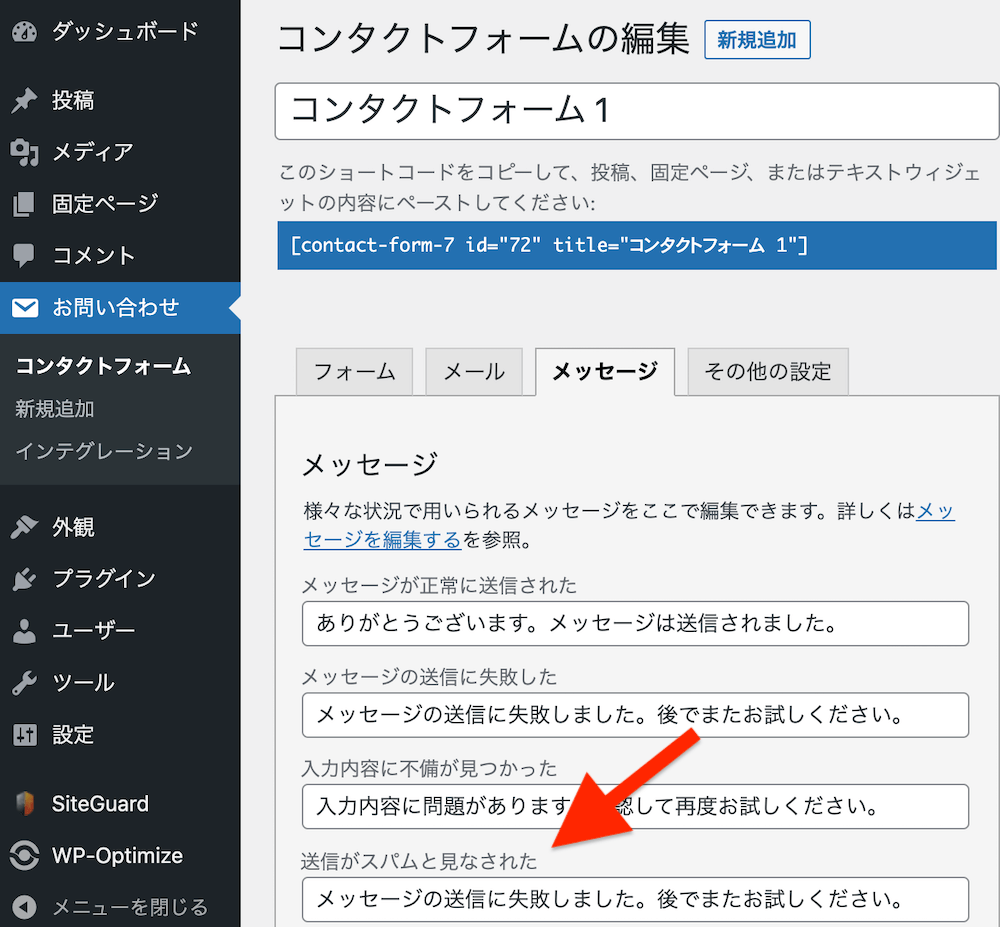Click the paintbrush icon beside 外観

coord(24,527)
